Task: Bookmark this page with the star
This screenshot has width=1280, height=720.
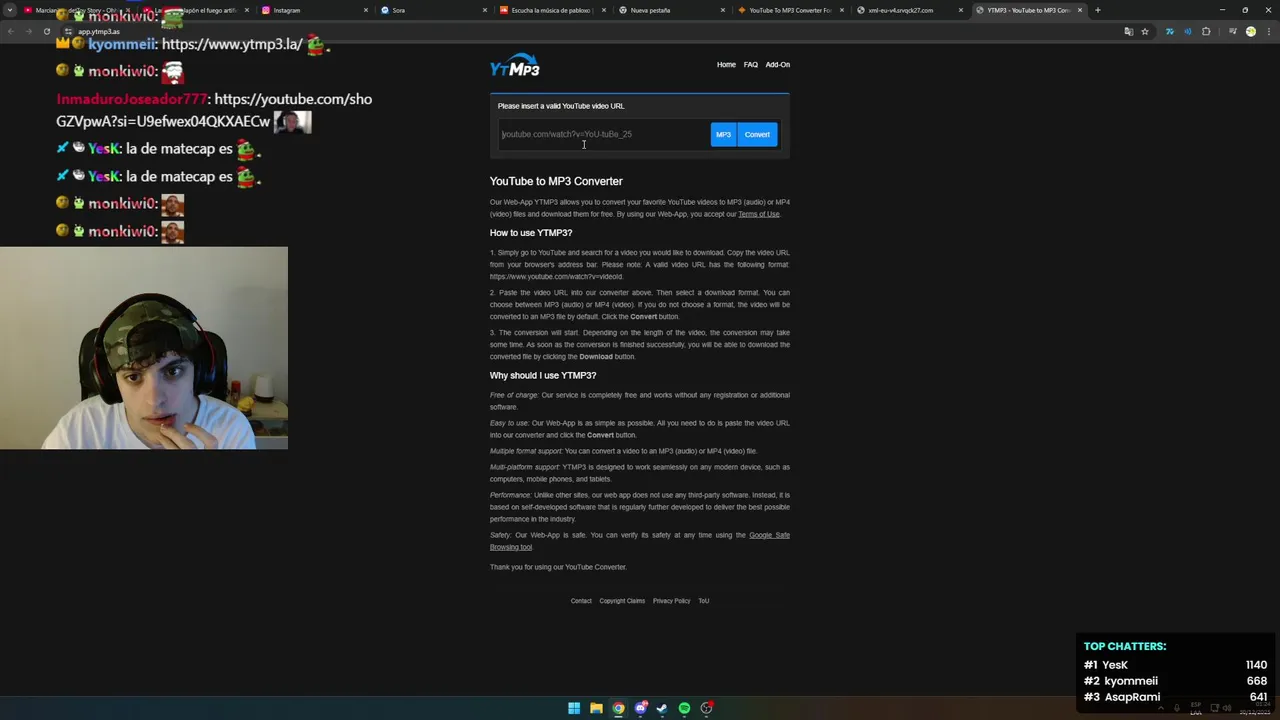Action: [1145, 31]
